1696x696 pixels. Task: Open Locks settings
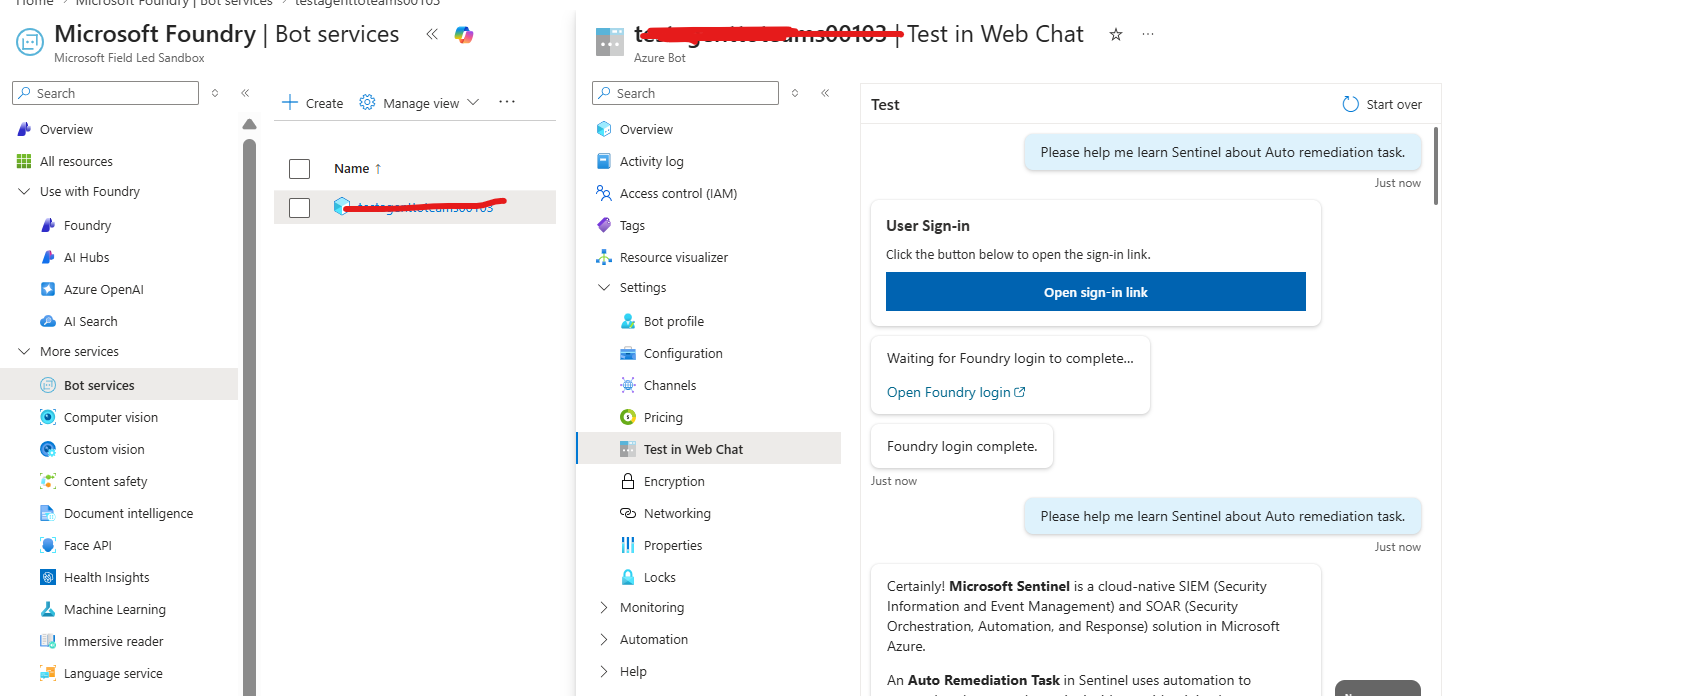click(x=659, y=577)
